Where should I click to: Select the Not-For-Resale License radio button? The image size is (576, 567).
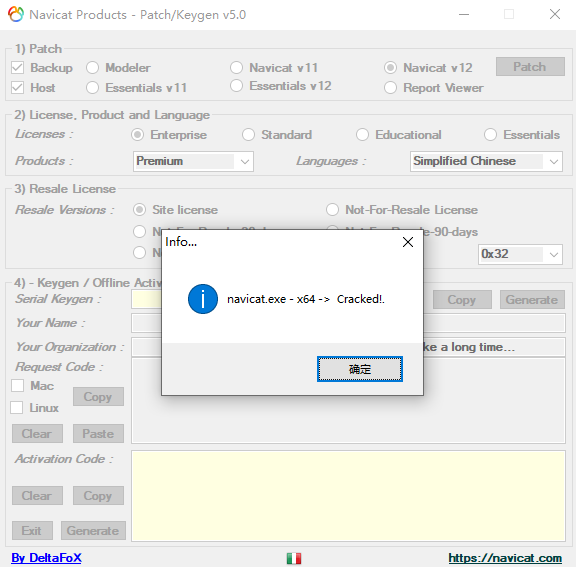pos(332,210)
